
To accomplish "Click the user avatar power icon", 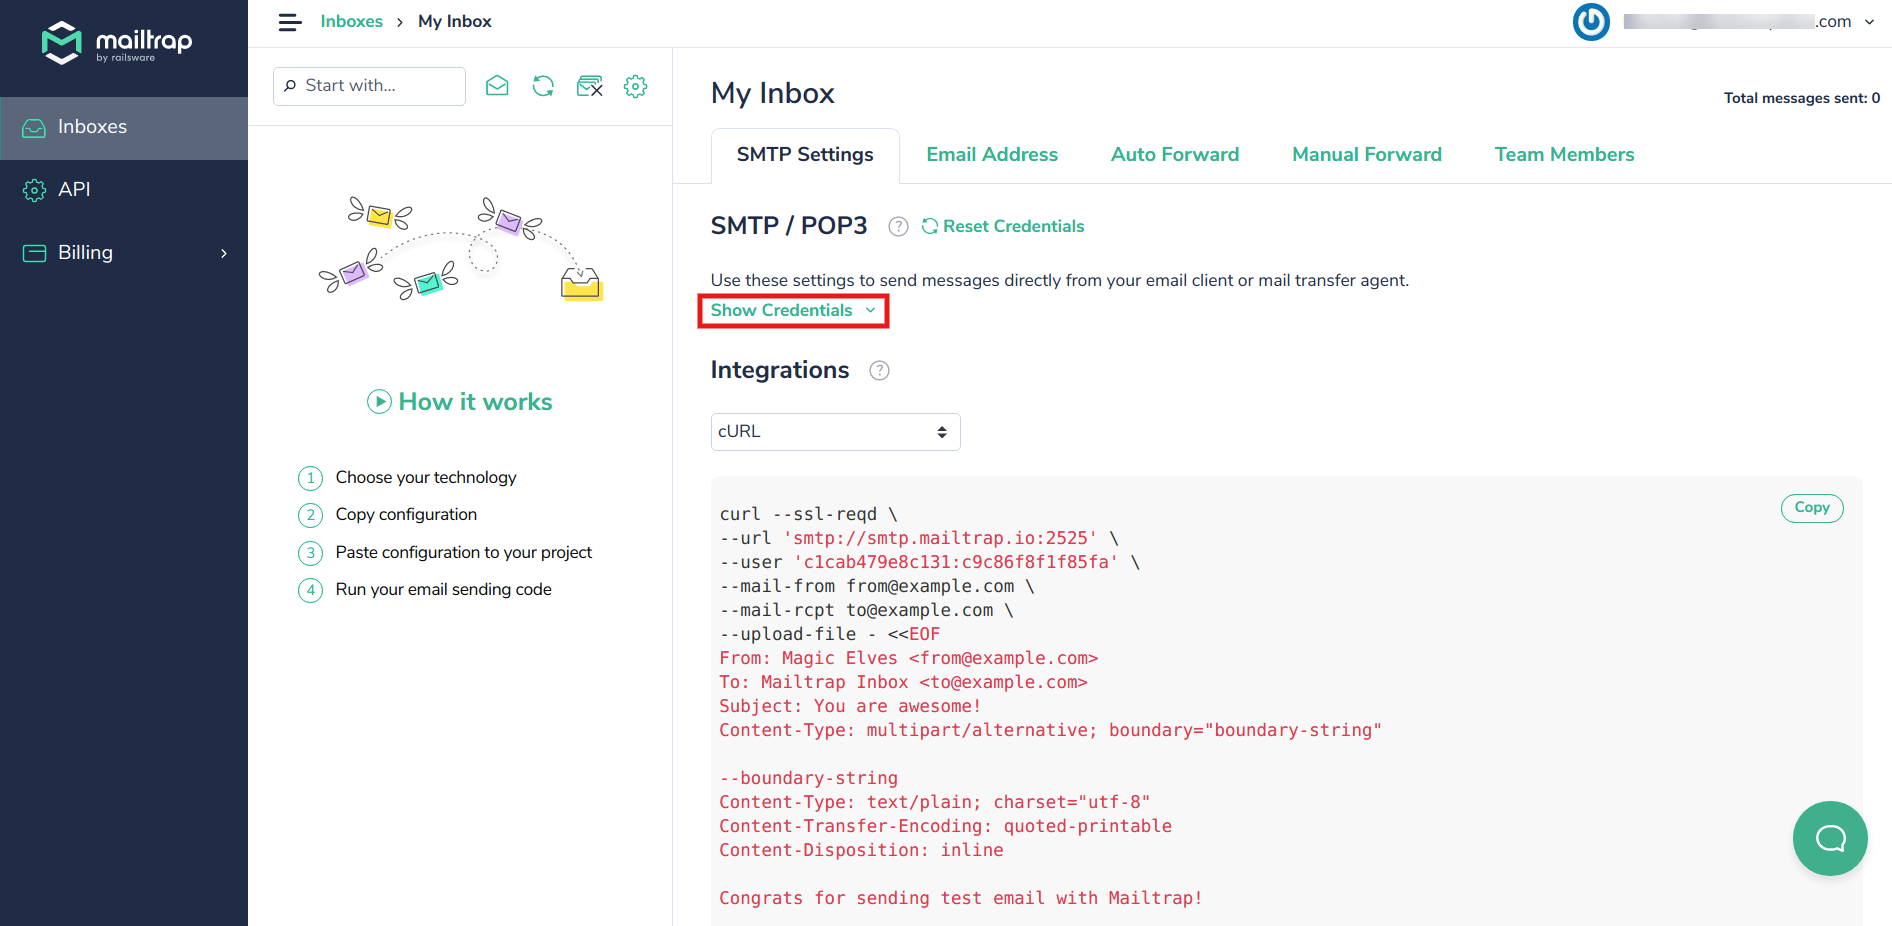I will pos(1591,22).
